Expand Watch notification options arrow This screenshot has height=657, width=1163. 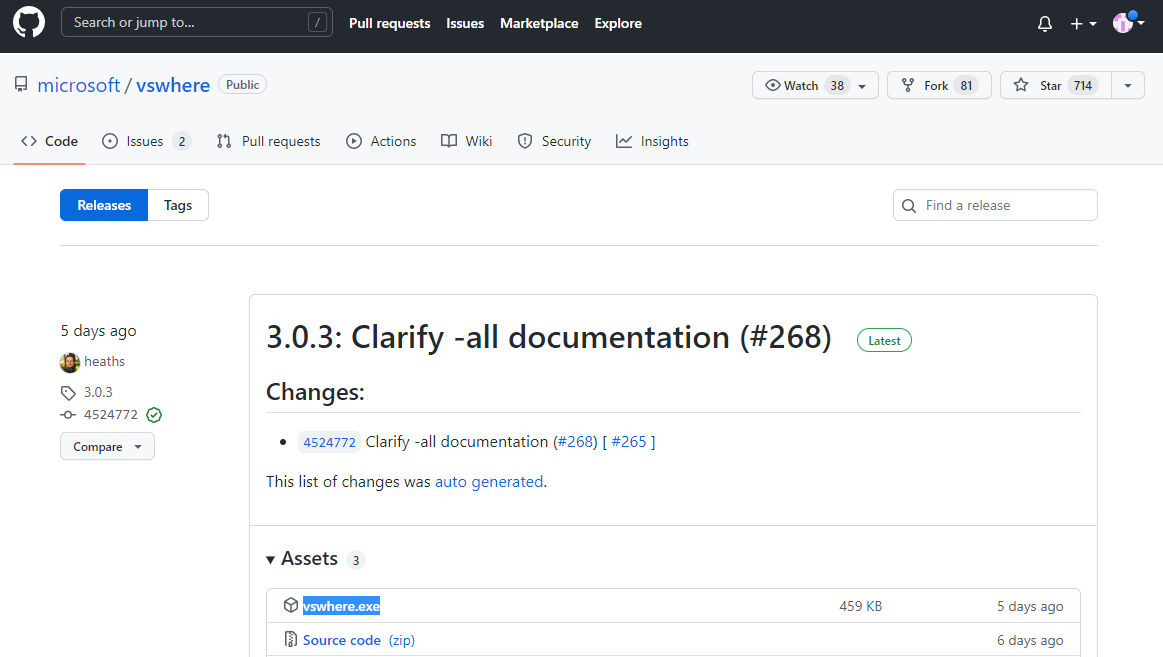pyautogui.click(x=863, y=86)
